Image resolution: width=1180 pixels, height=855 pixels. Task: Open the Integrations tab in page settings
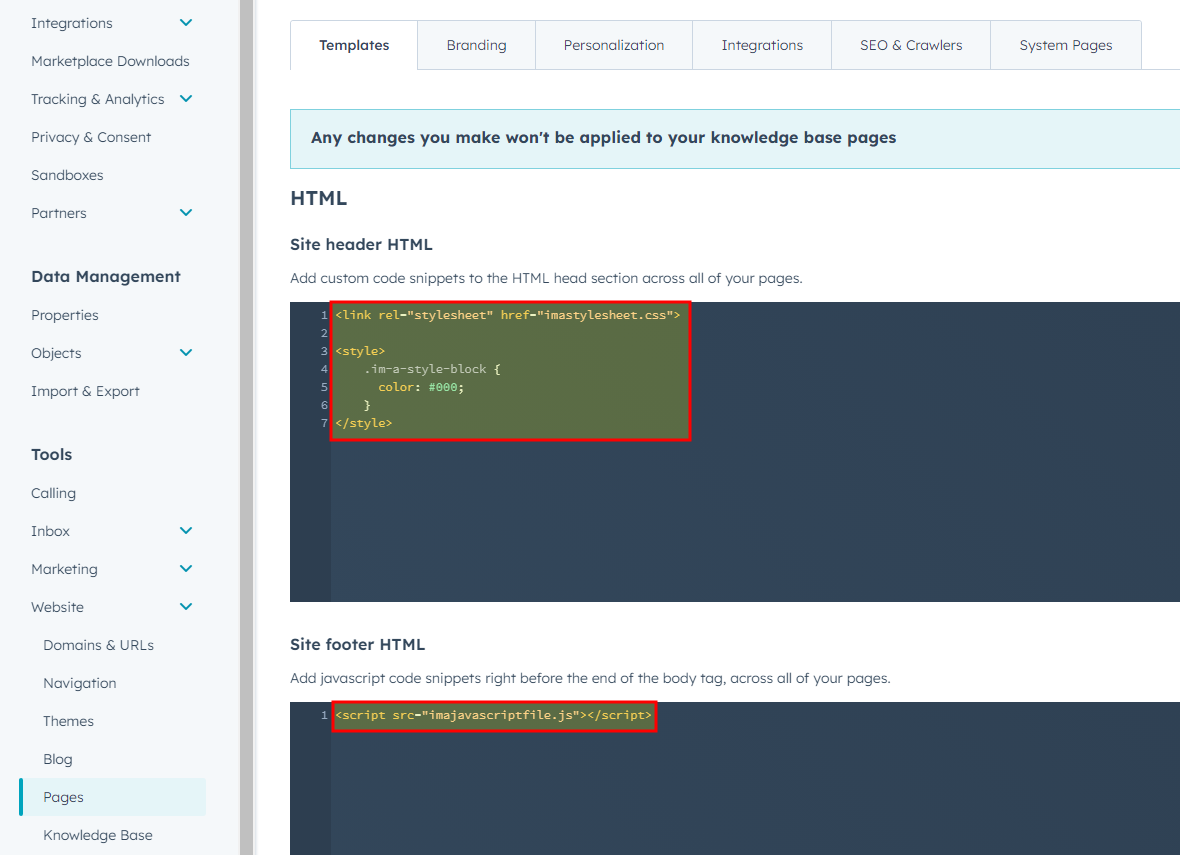(762, 45)
